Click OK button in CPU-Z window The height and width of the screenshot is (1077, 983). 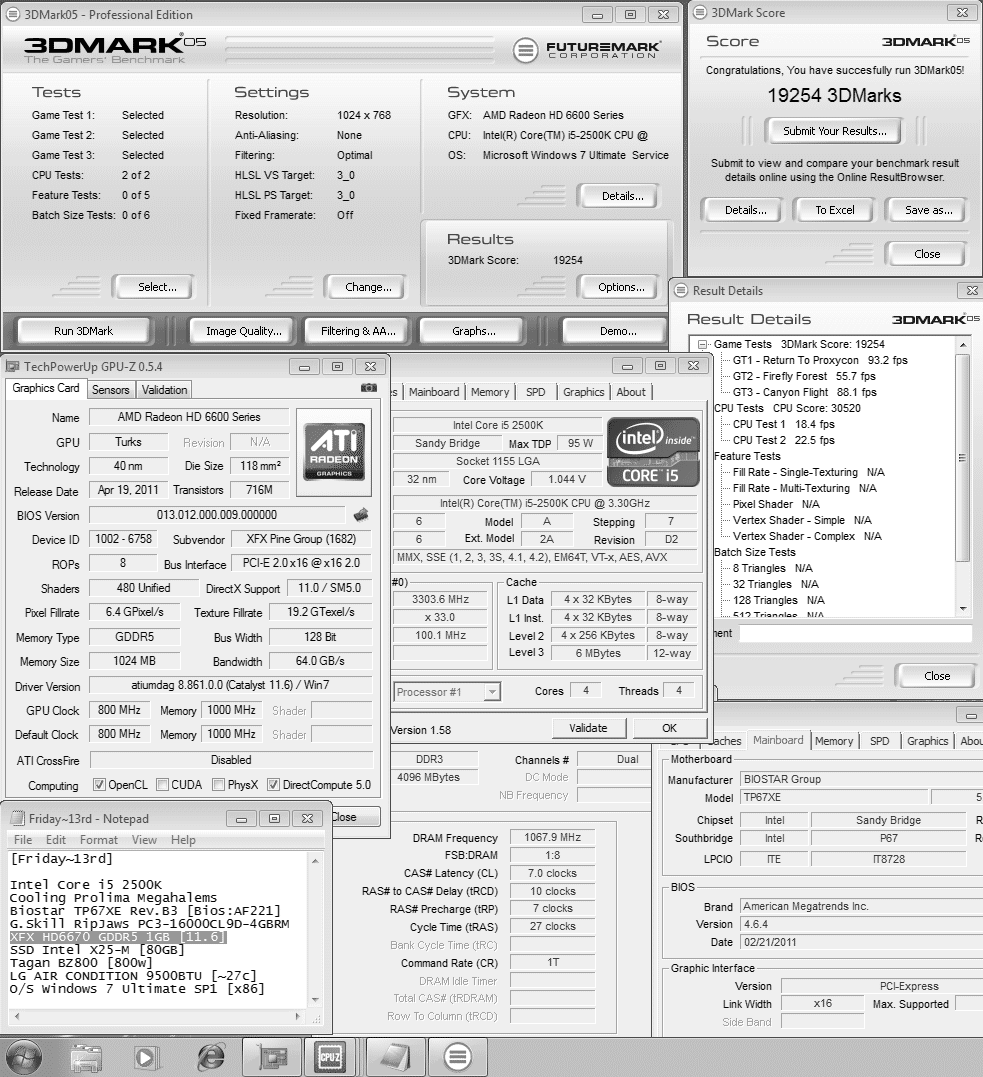pos(669,727)
